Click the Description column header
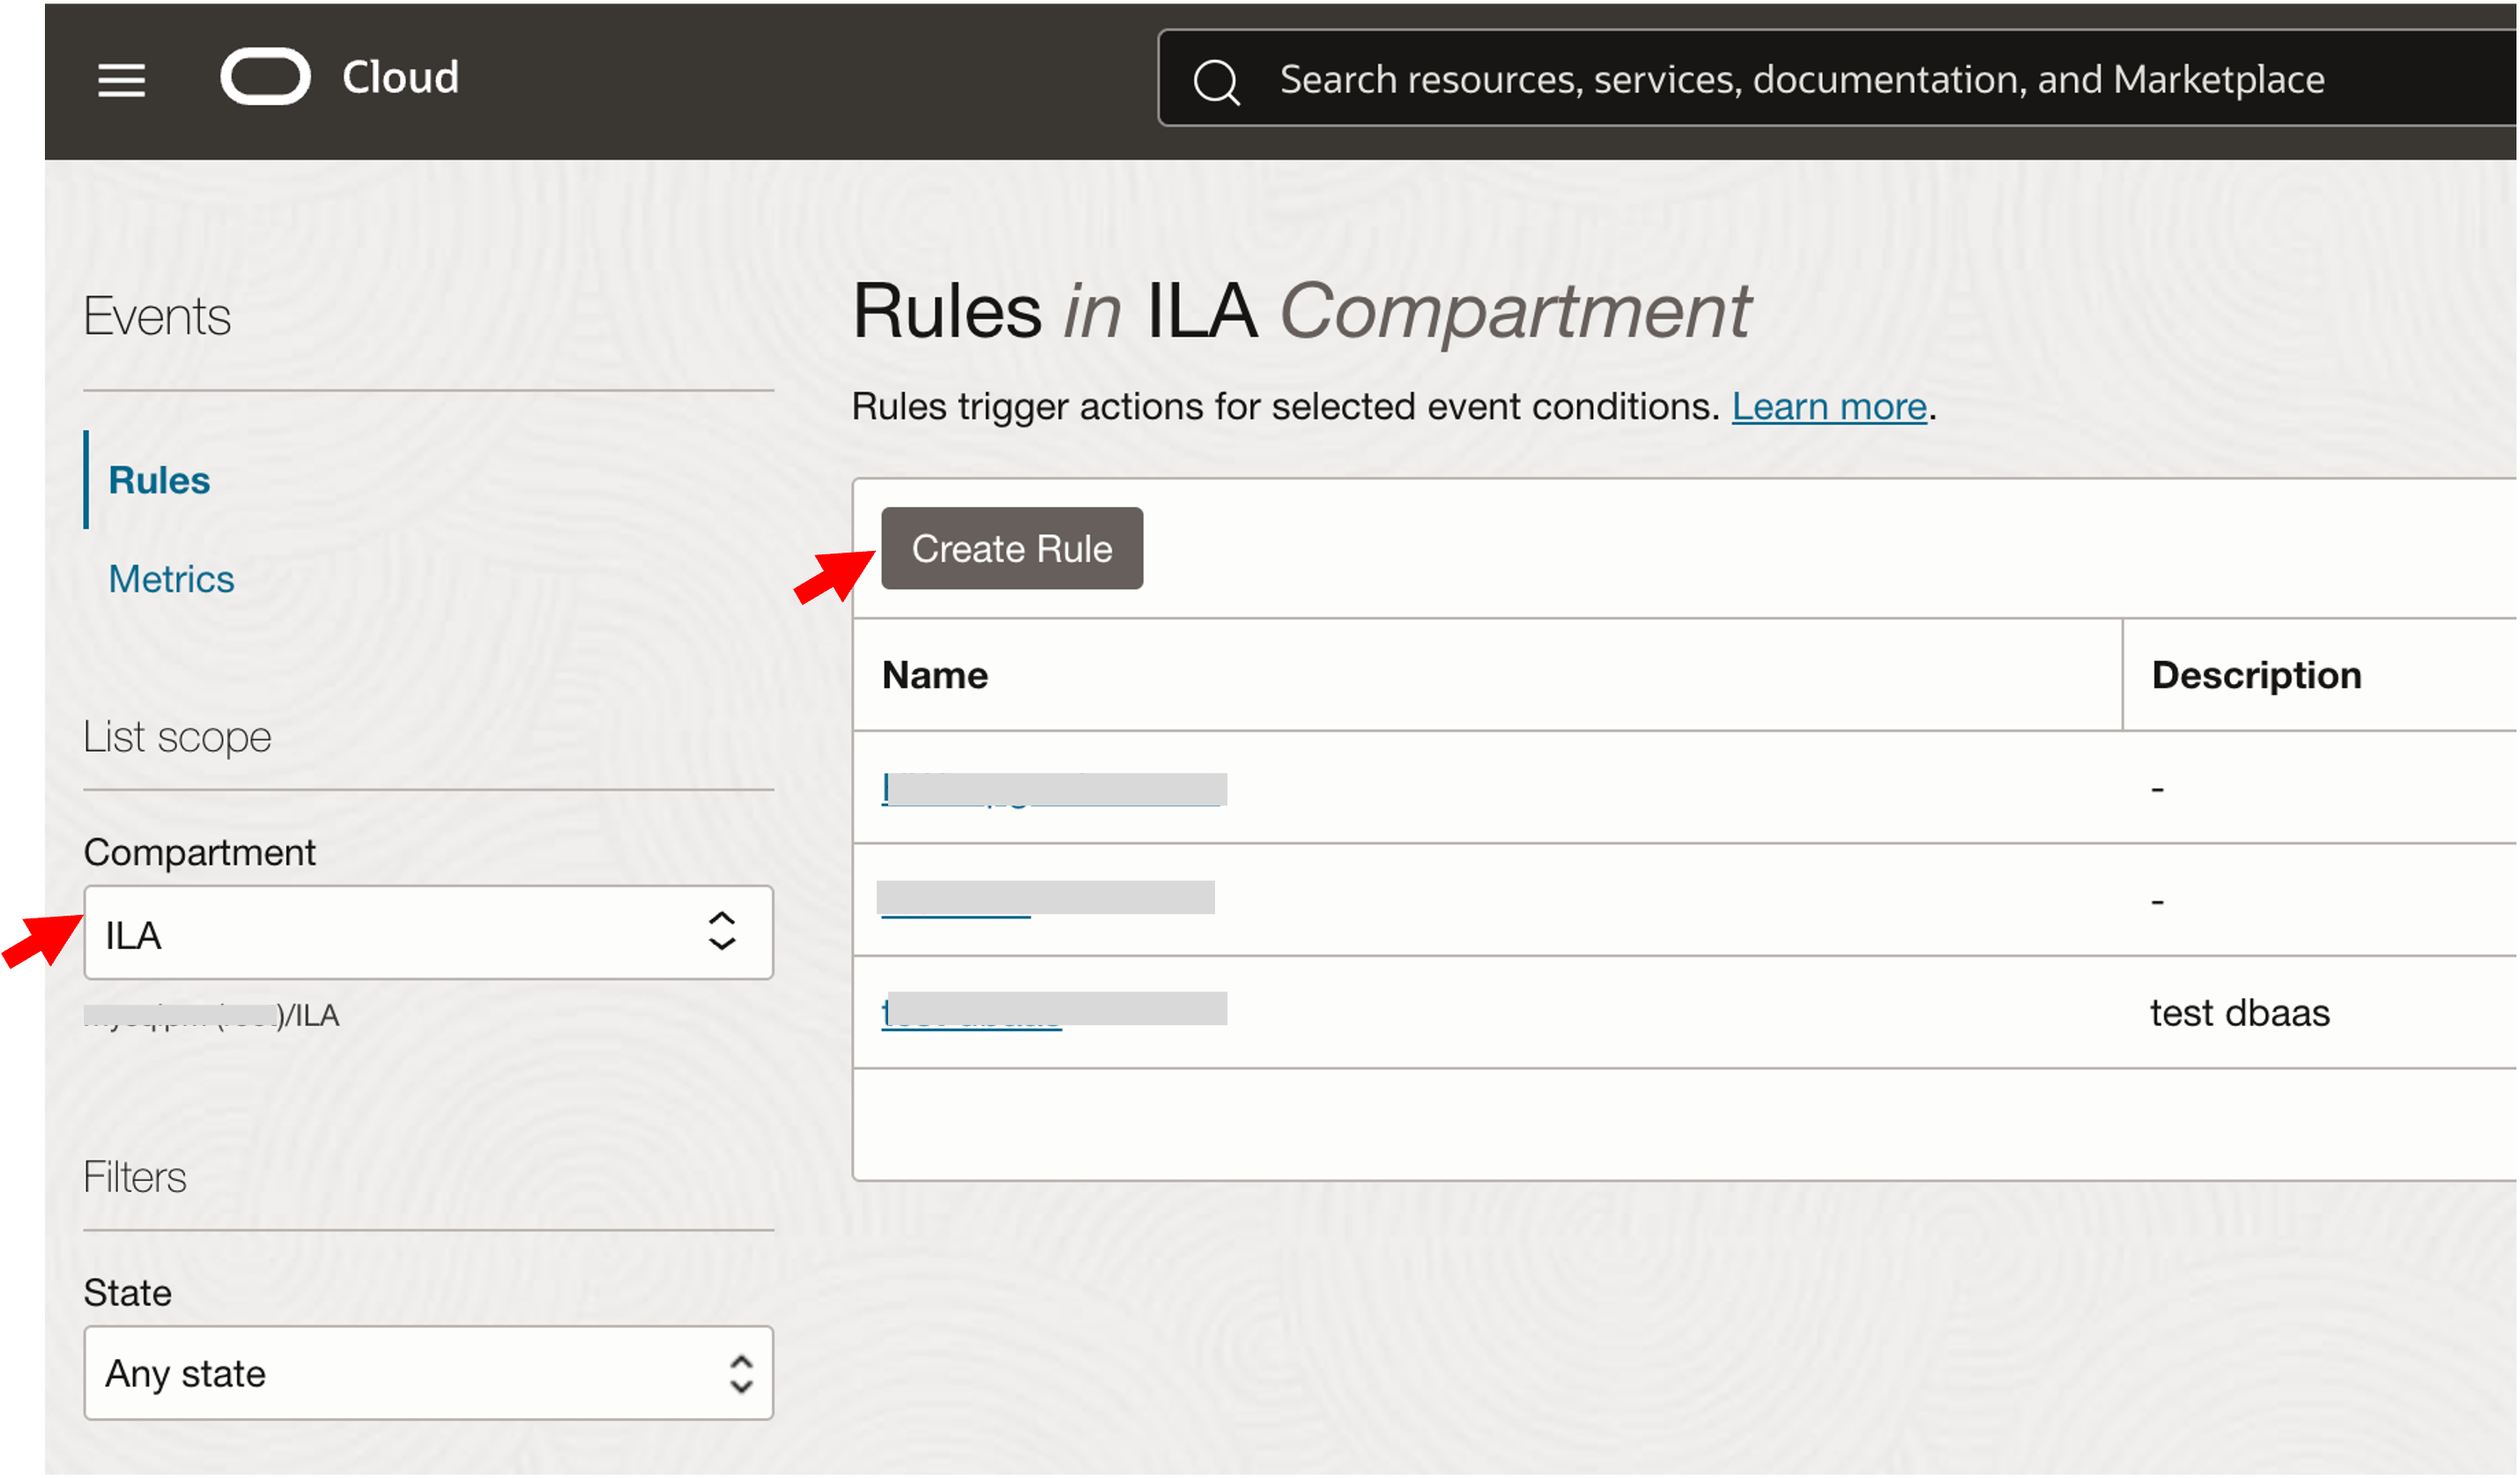This screenshot has height=1478, width=2520. pos(2255,675)
